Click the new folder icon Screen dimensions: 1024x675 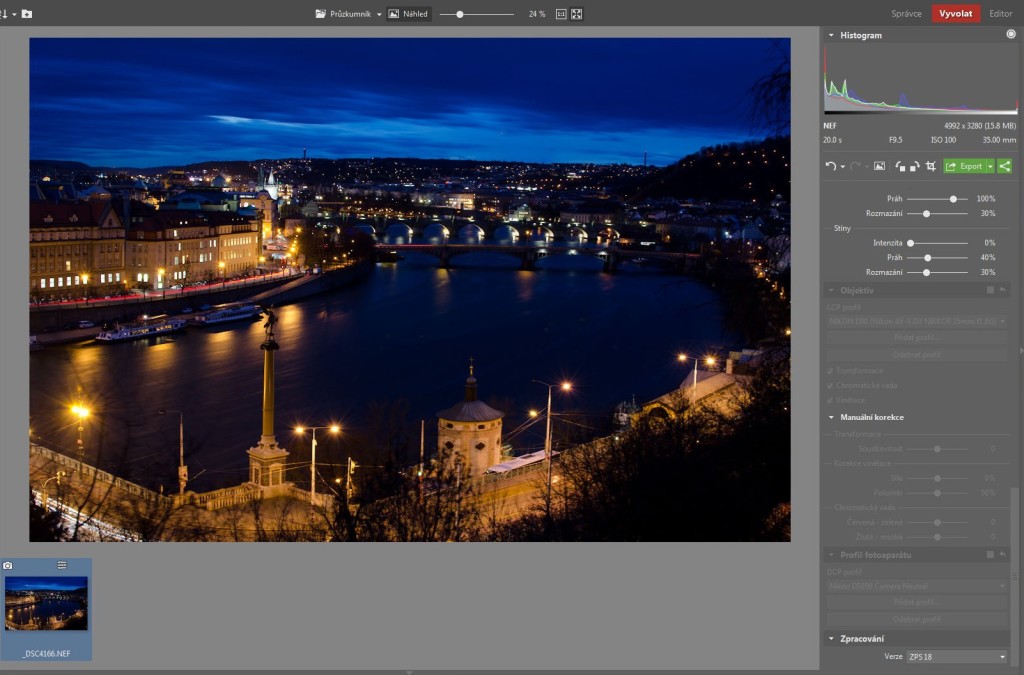[26, 14]
